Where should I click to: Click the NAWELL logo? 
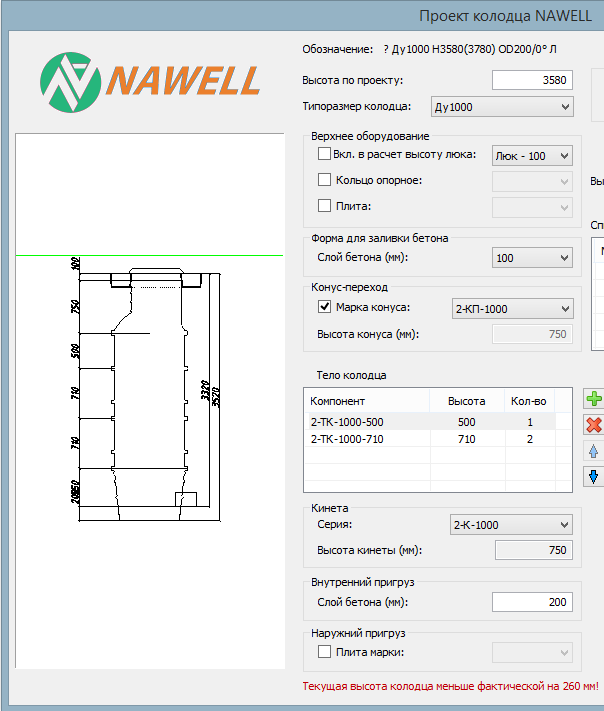[x=150, y=82]
